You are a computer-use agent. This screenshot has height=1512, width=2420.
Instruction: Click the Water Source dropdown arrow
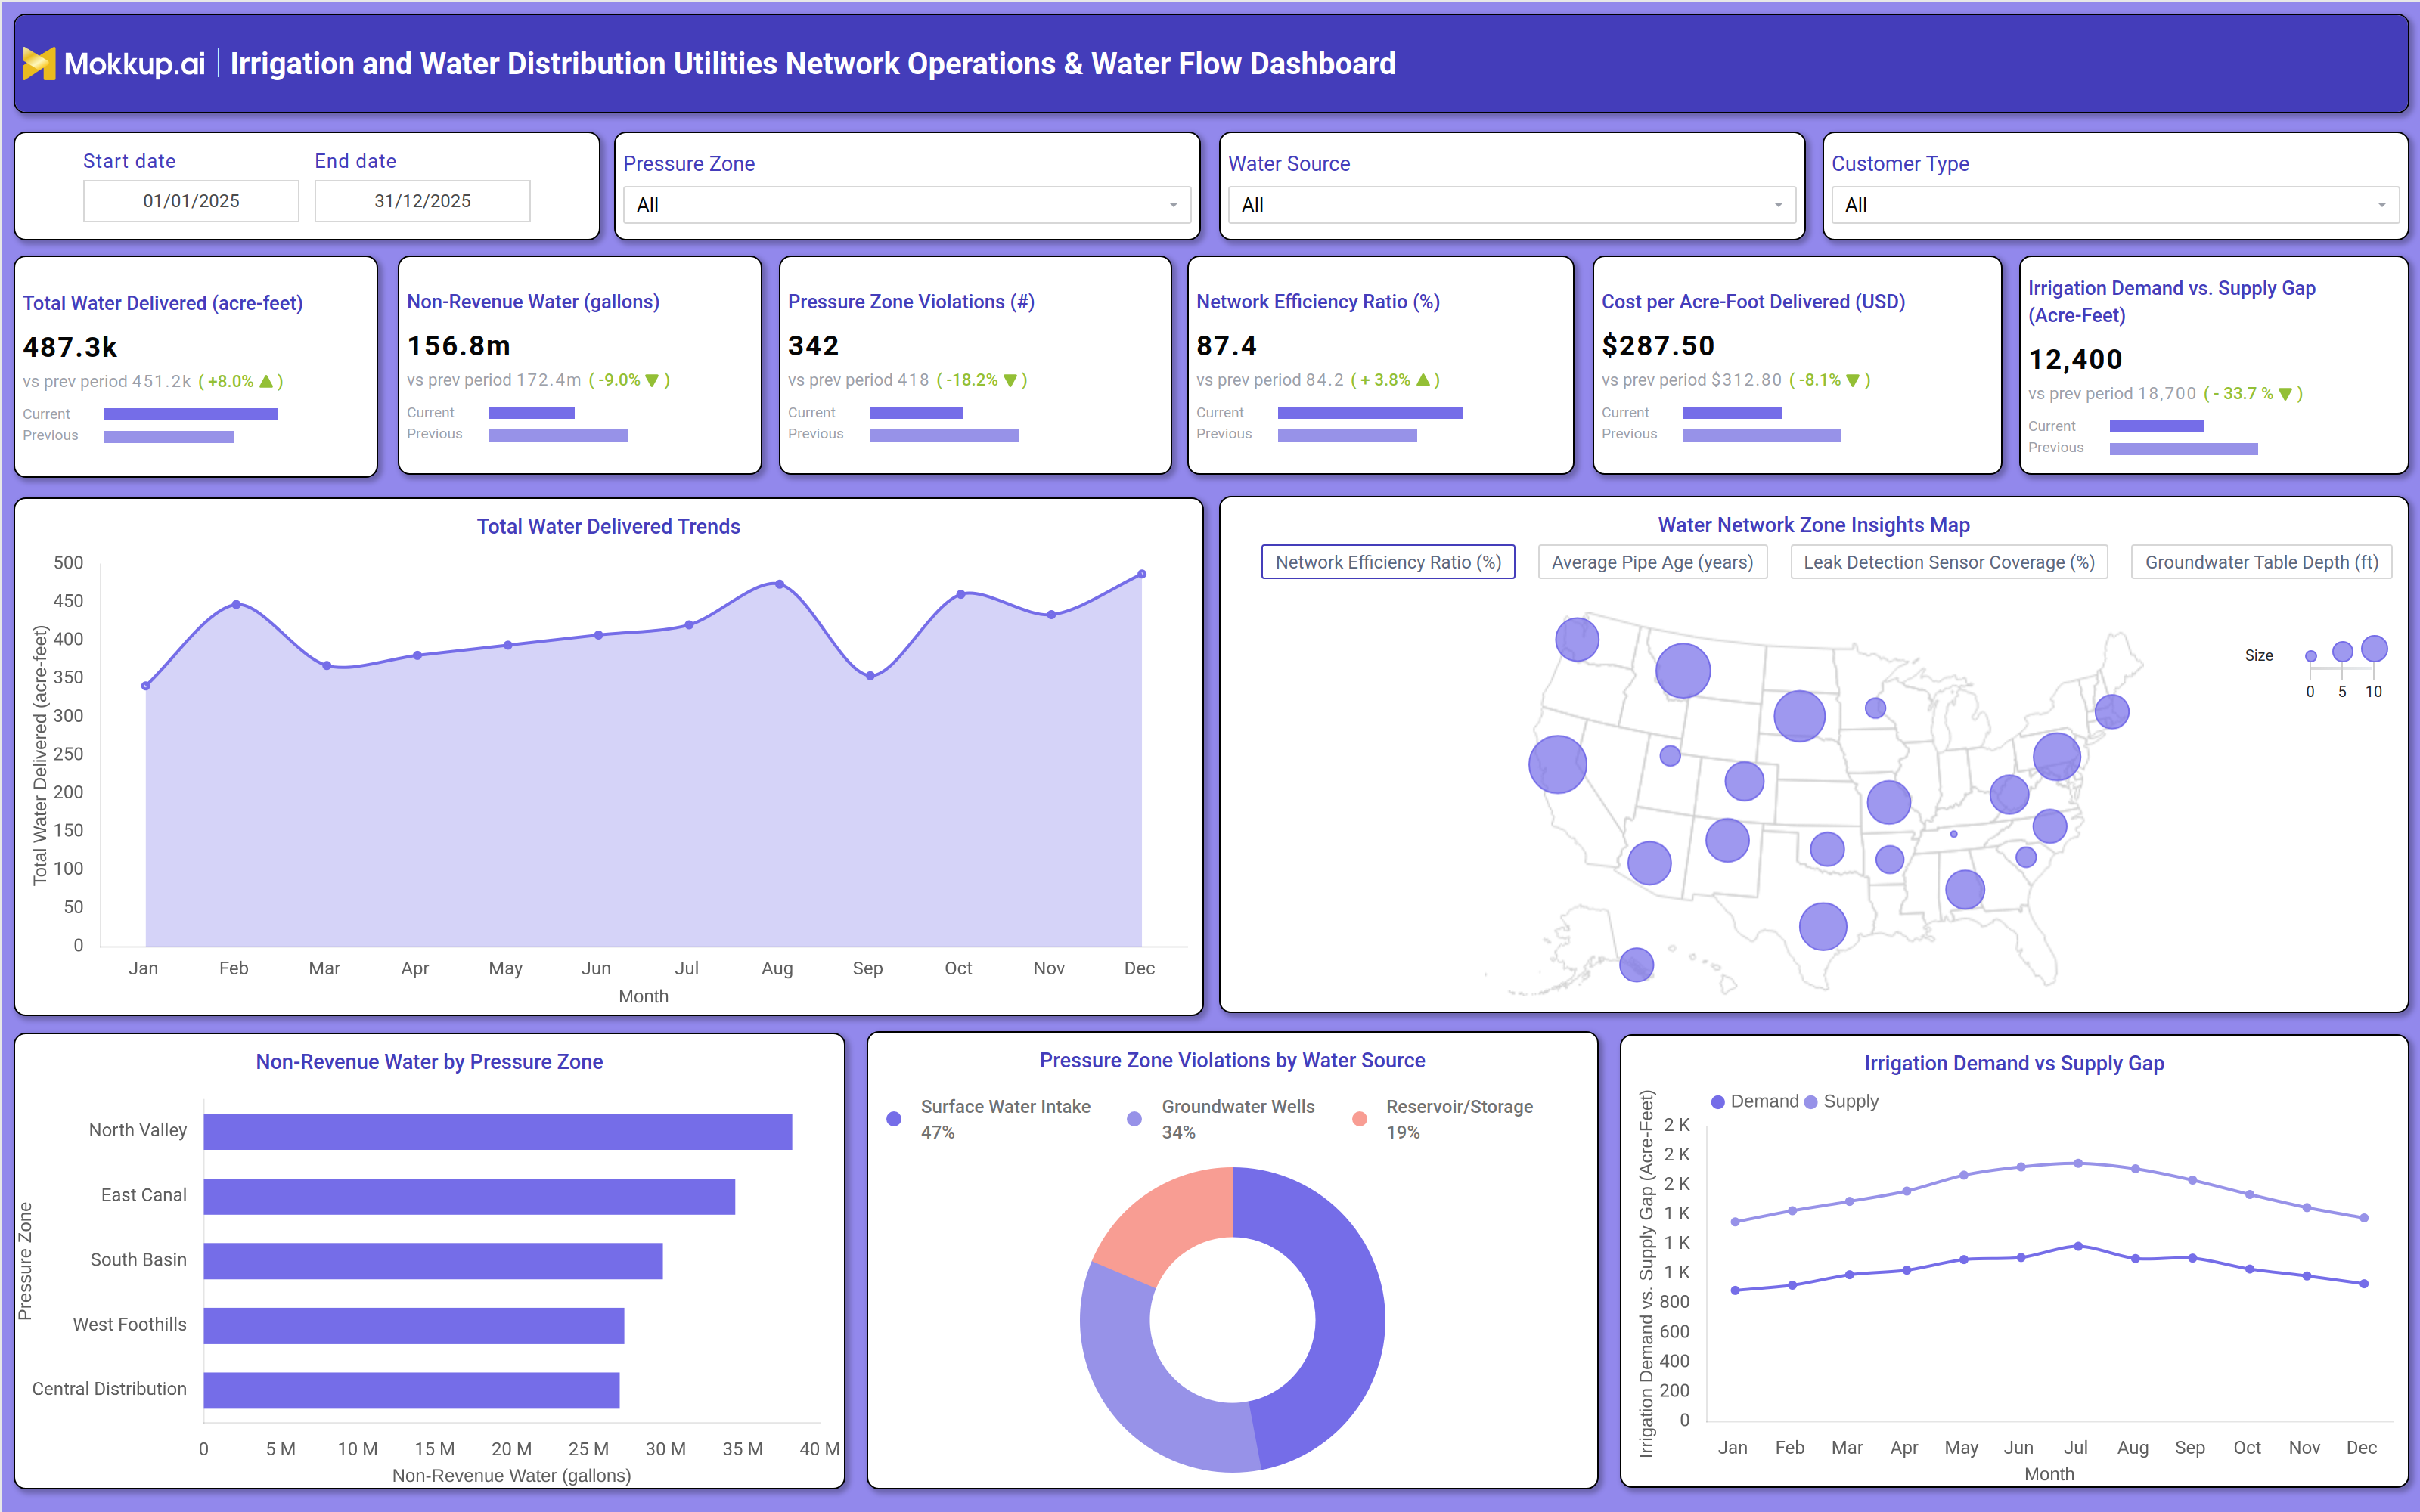pos(1778,205)
